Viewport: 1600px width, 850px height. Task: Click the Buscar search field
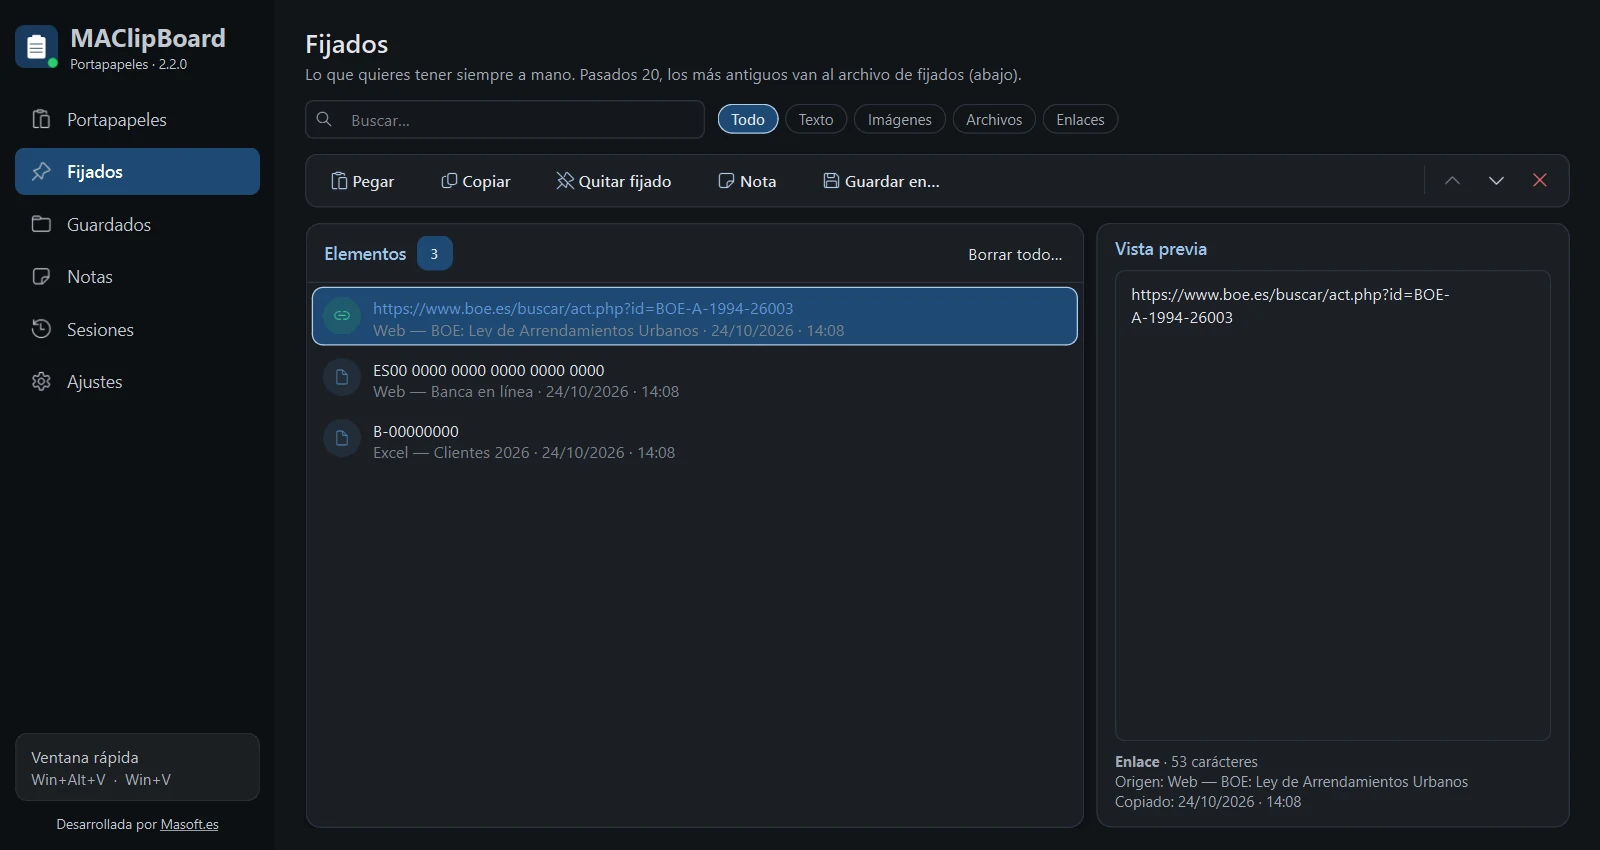(505, 120)
